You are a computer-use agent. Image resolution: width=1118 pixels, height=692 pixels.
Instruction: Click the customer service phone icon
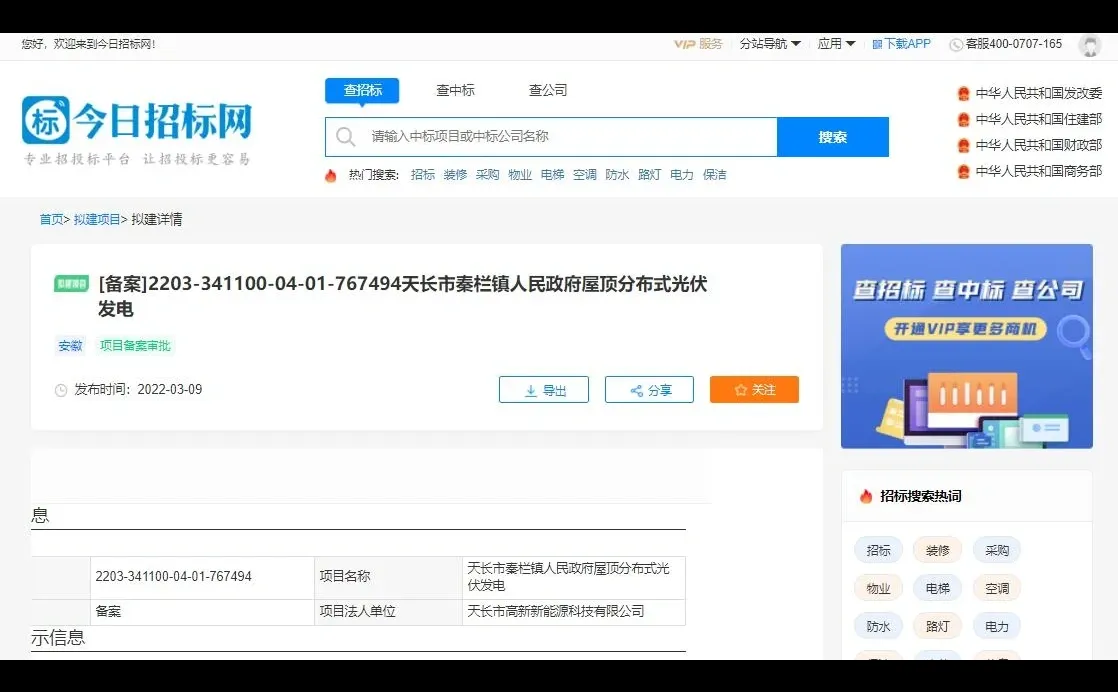pyautogui.click(x=955, y=44)
